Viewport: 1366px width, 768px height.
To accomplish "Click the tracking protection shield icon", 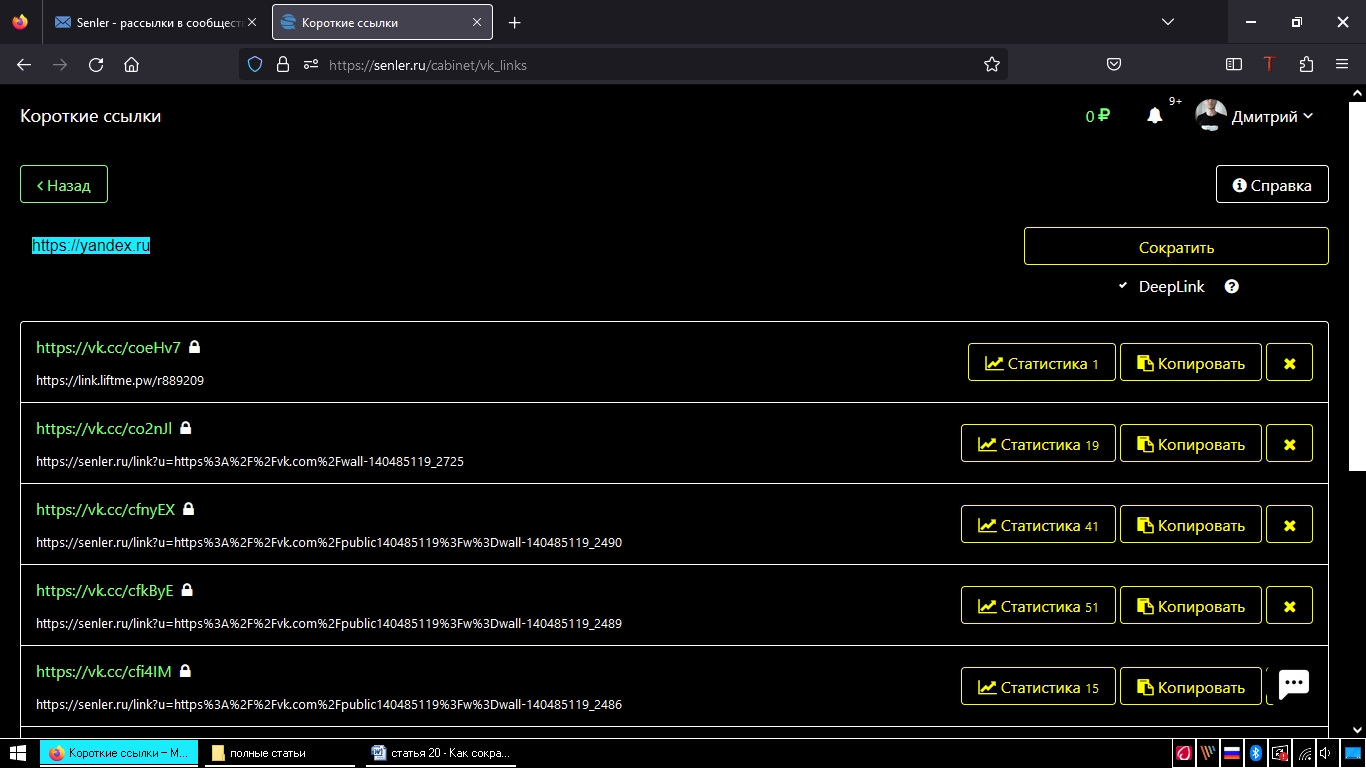I will point(255,64).
